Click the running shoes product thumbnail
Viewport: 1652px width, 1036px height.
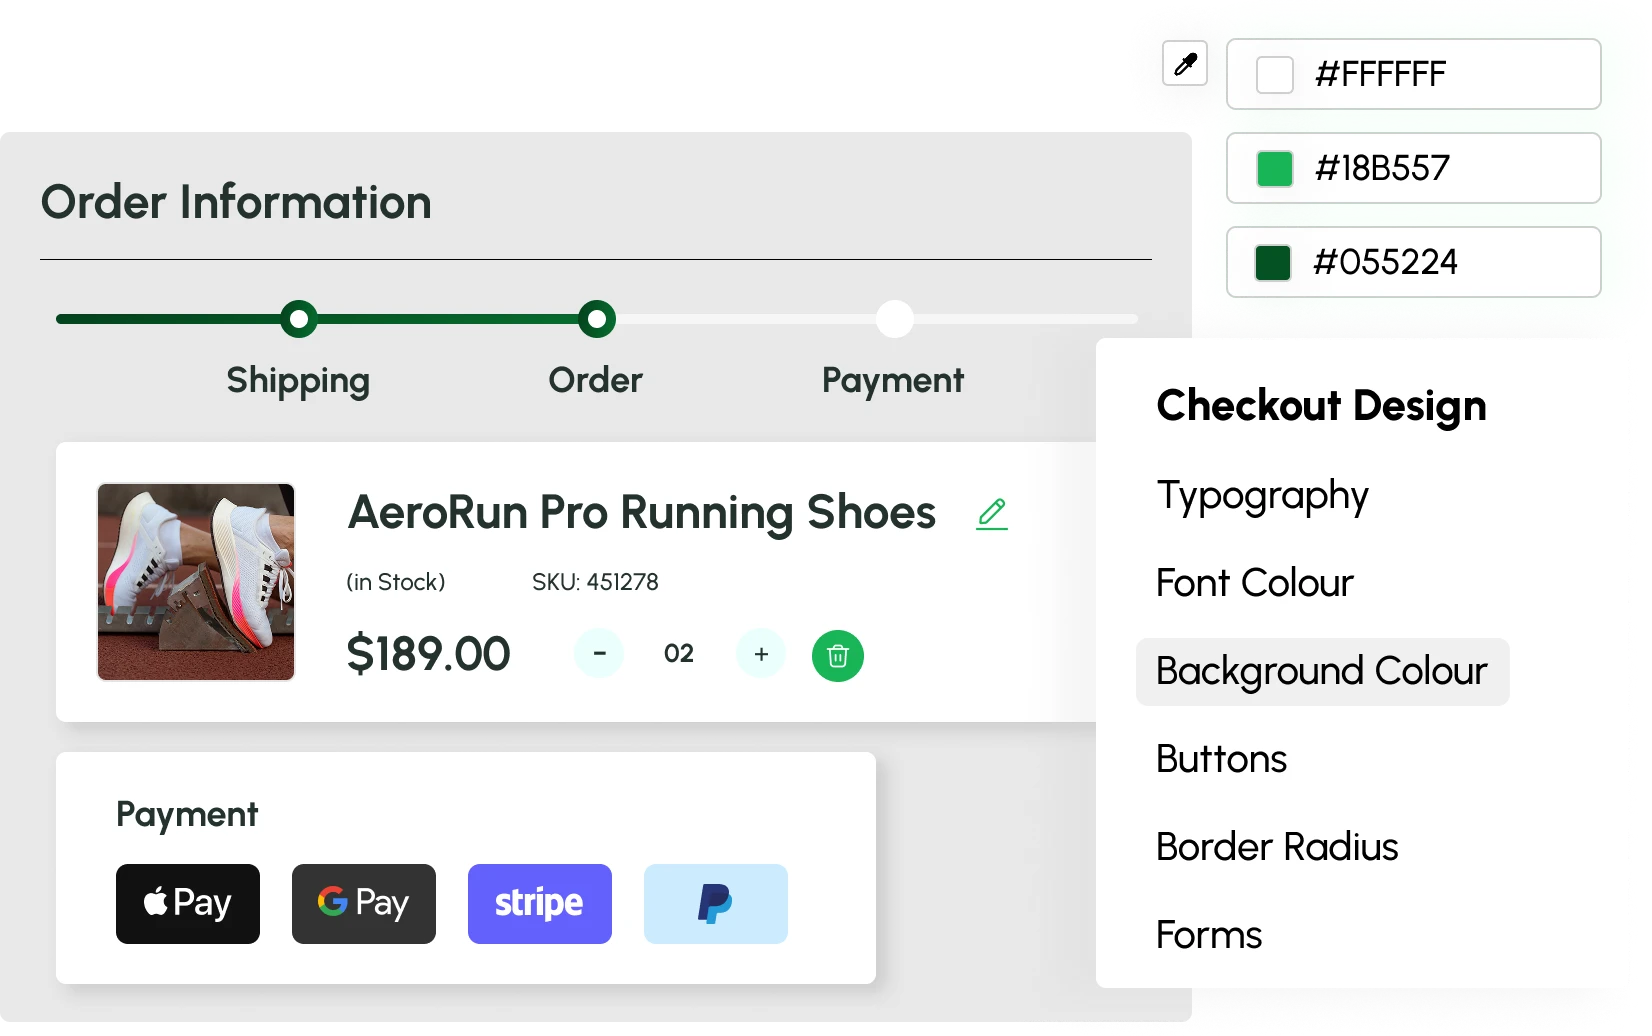click(196, 582)
